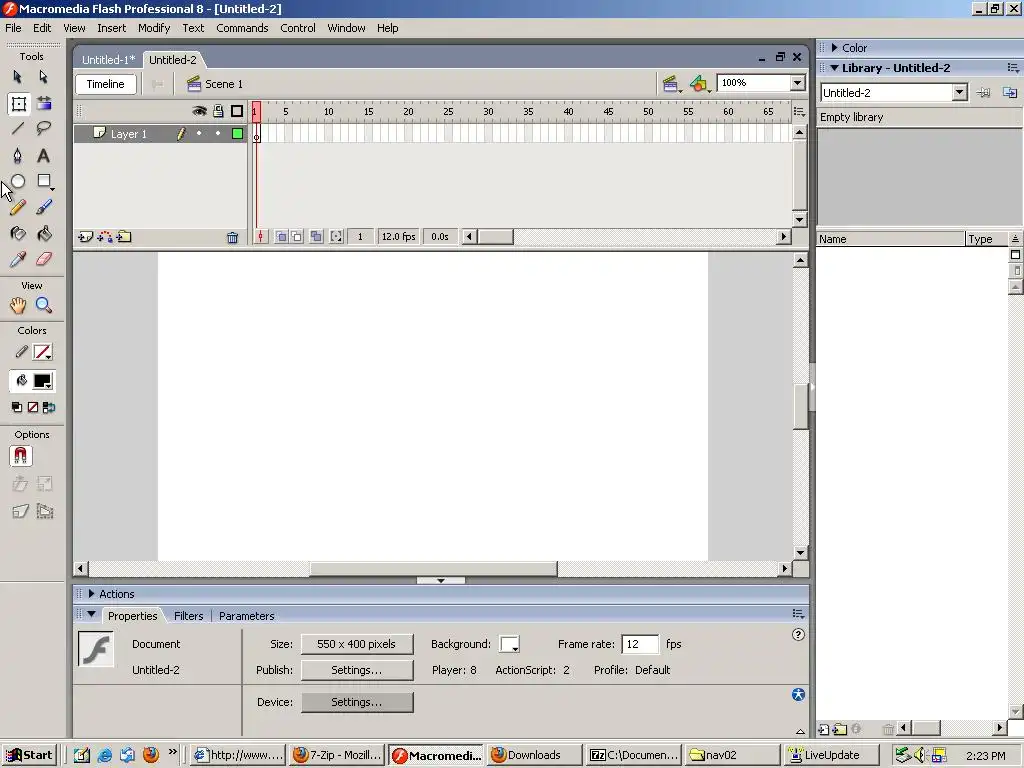Click the Swap Colors icon
This screenshot has height=768, width=1024.
coord(49,408)
